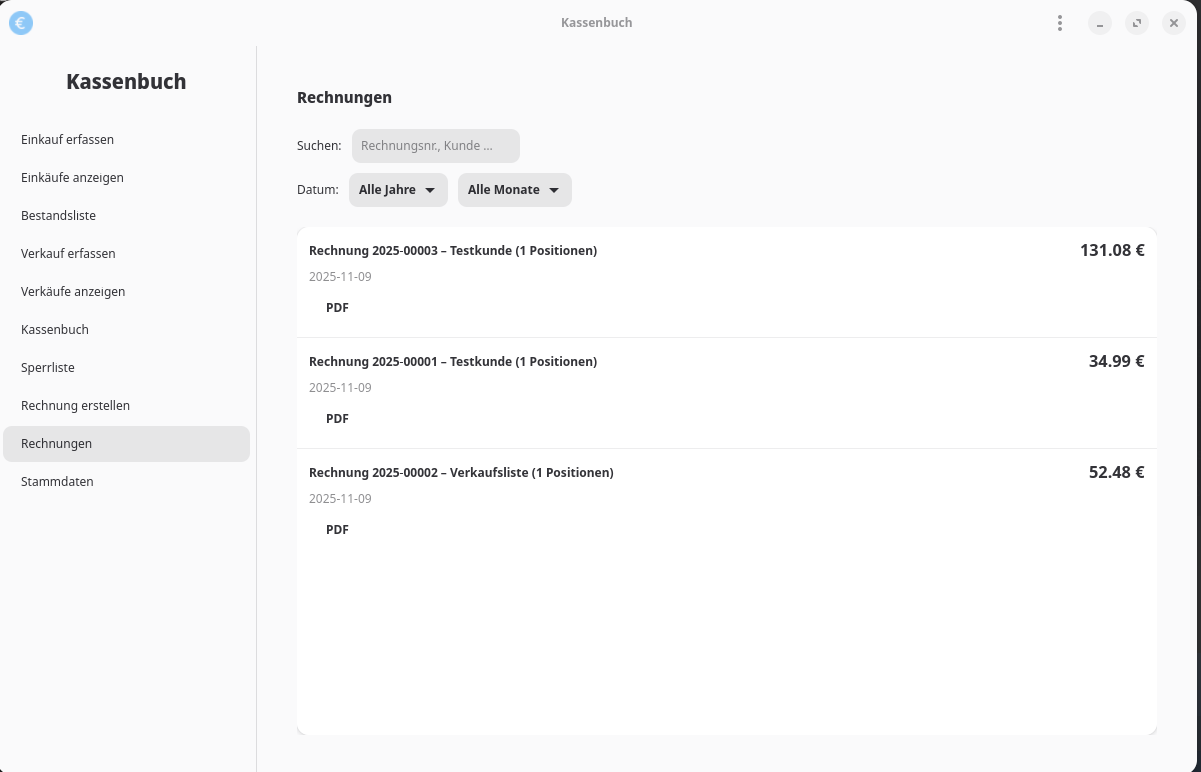
Task: Close the Kassenbuch window
Action: [x=1174, y=23]
